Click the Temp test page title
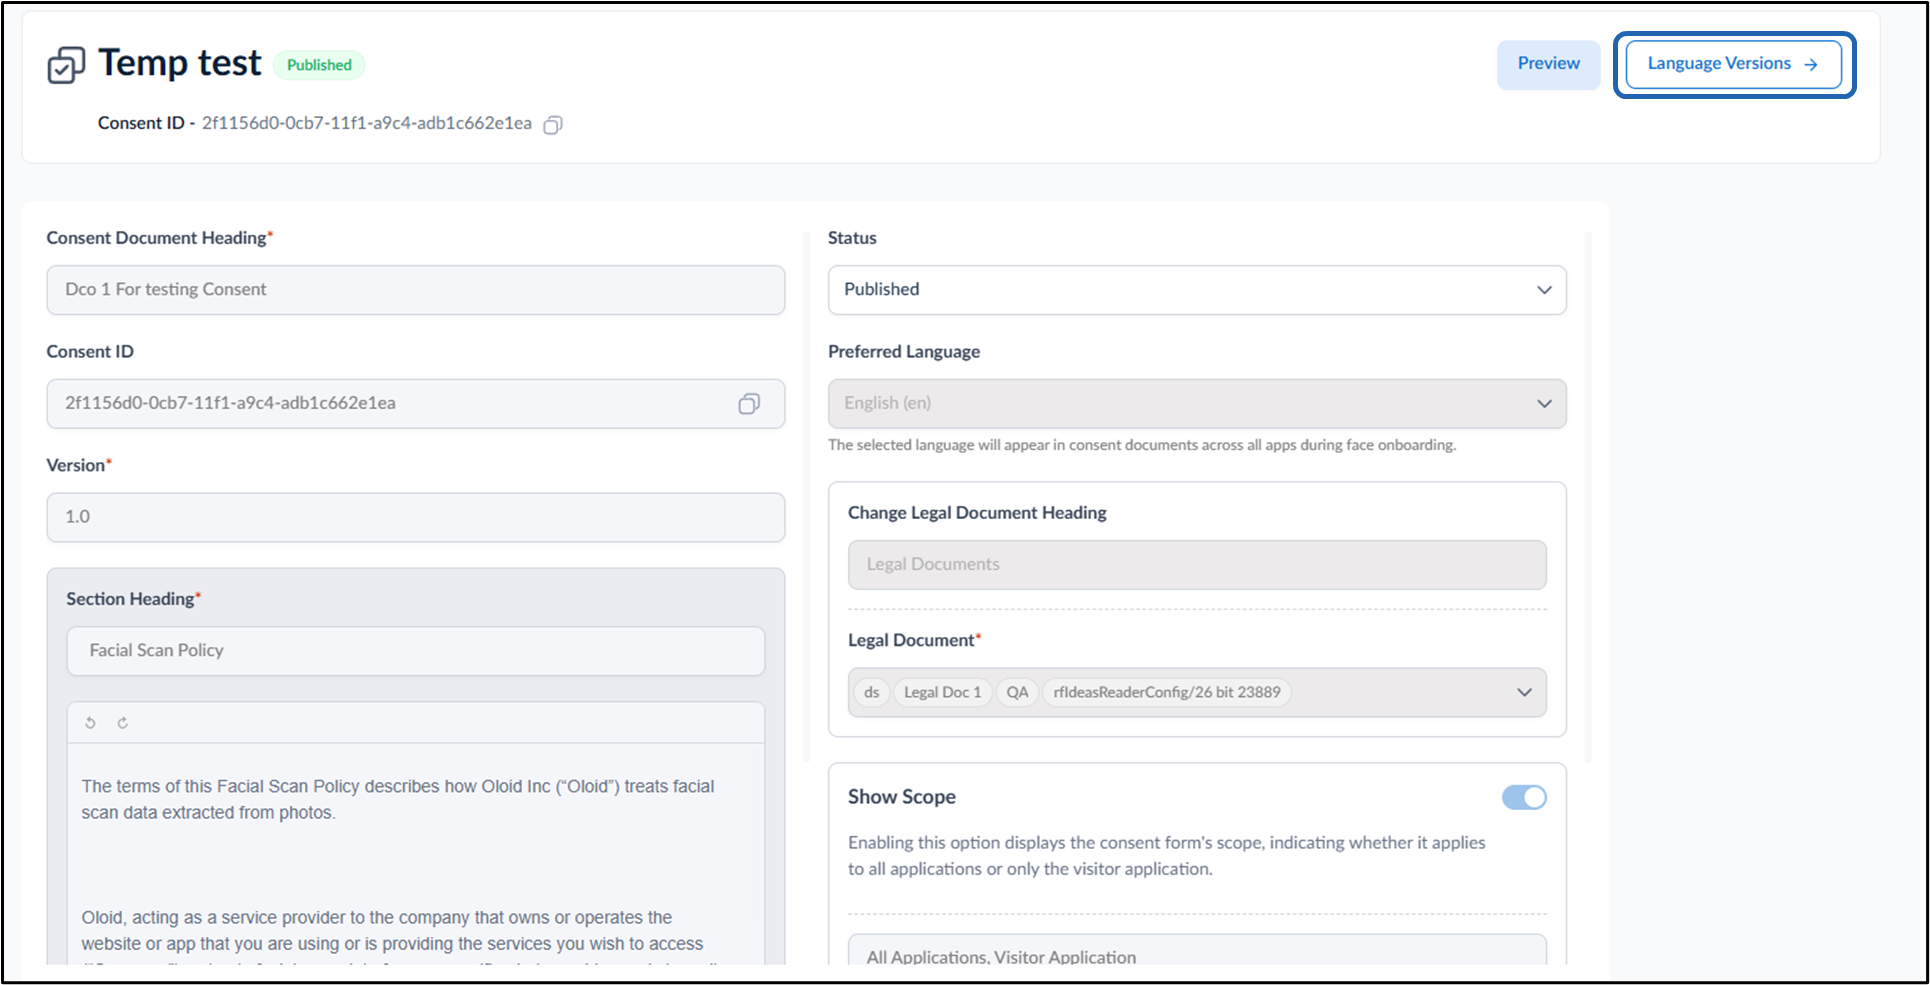Image resolution: width=1930 pixels, height=985 pixels. pyautogui.click(x=180, y=63)
